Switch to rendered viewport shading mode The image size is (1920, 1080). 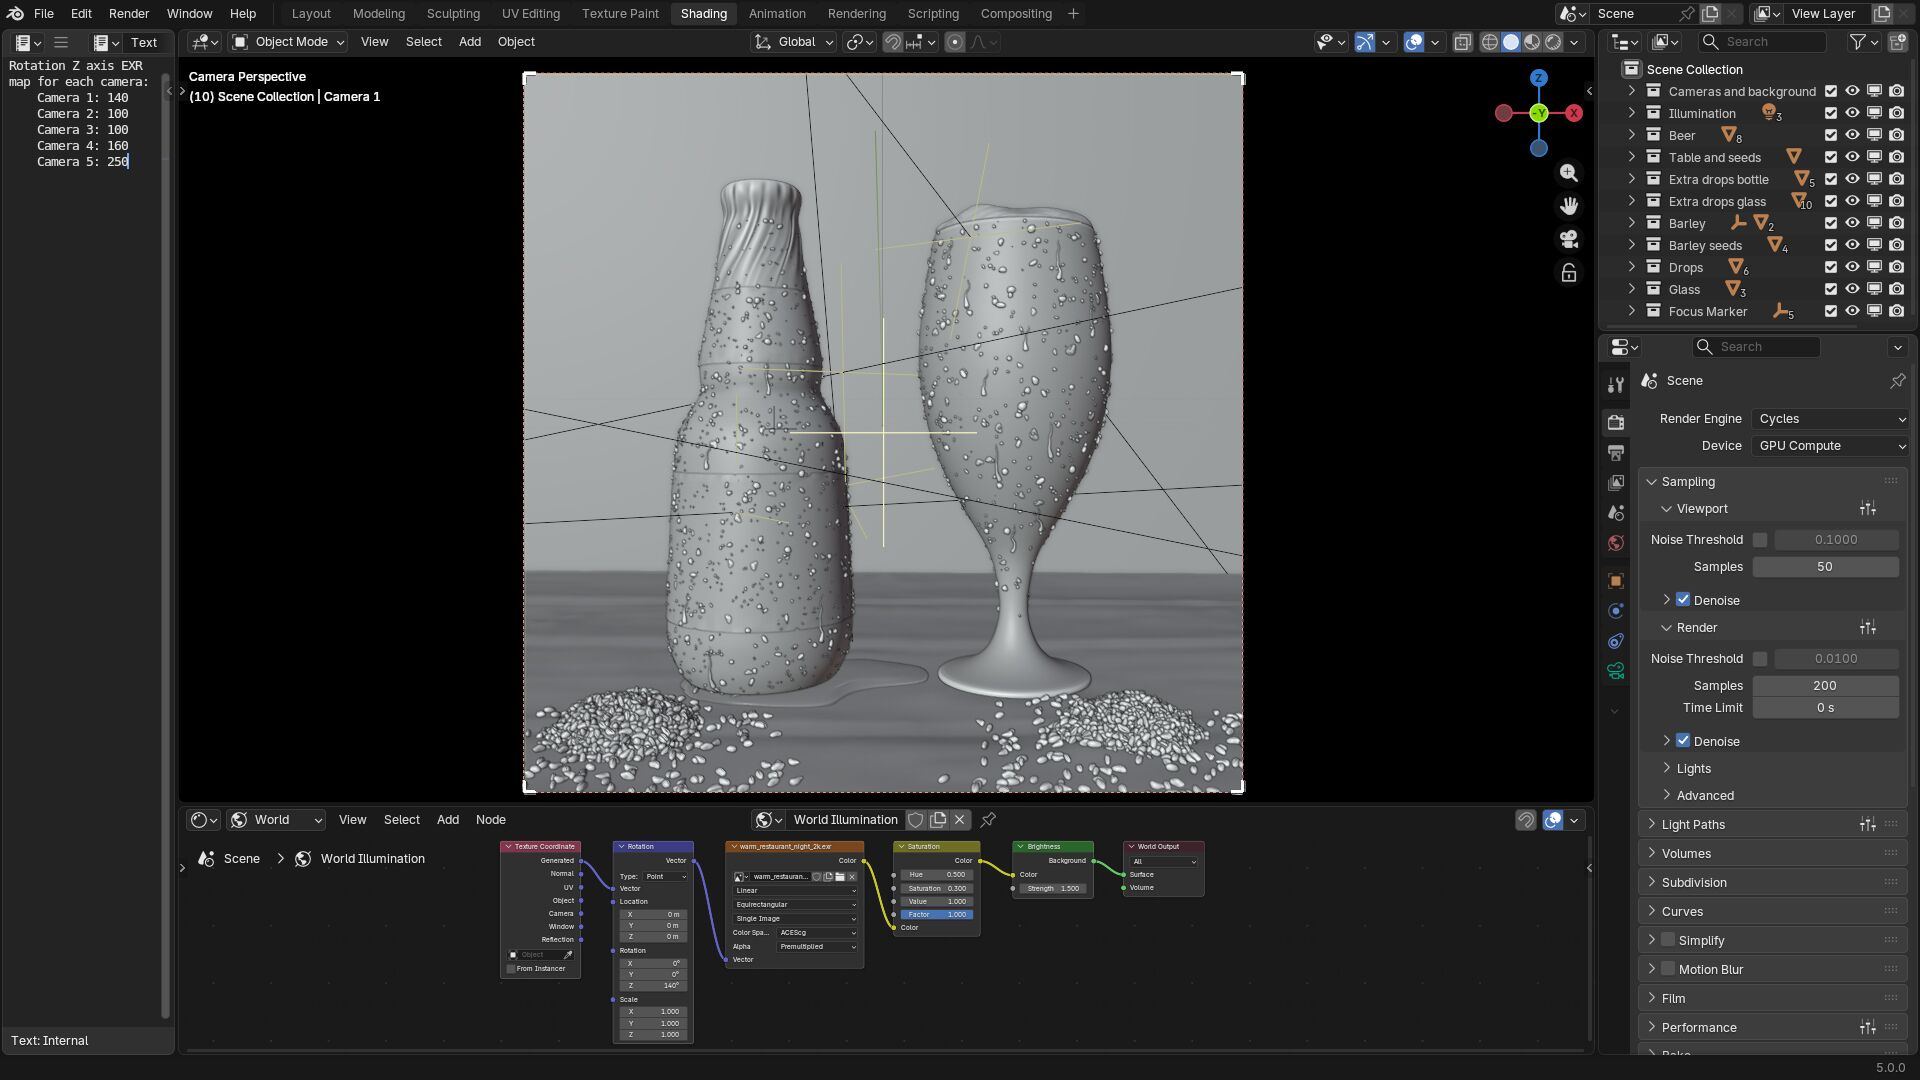pos(1553,42)
